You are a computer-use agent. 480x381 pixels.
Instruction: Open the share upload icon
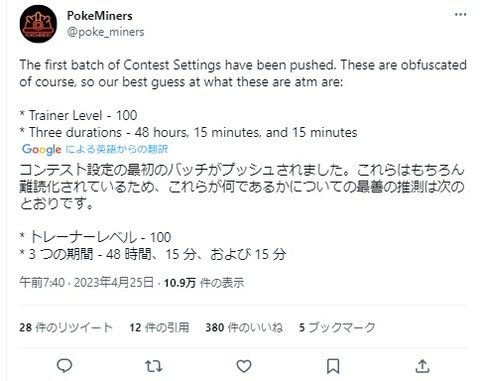pyautogui.click(x=422, y=366)
